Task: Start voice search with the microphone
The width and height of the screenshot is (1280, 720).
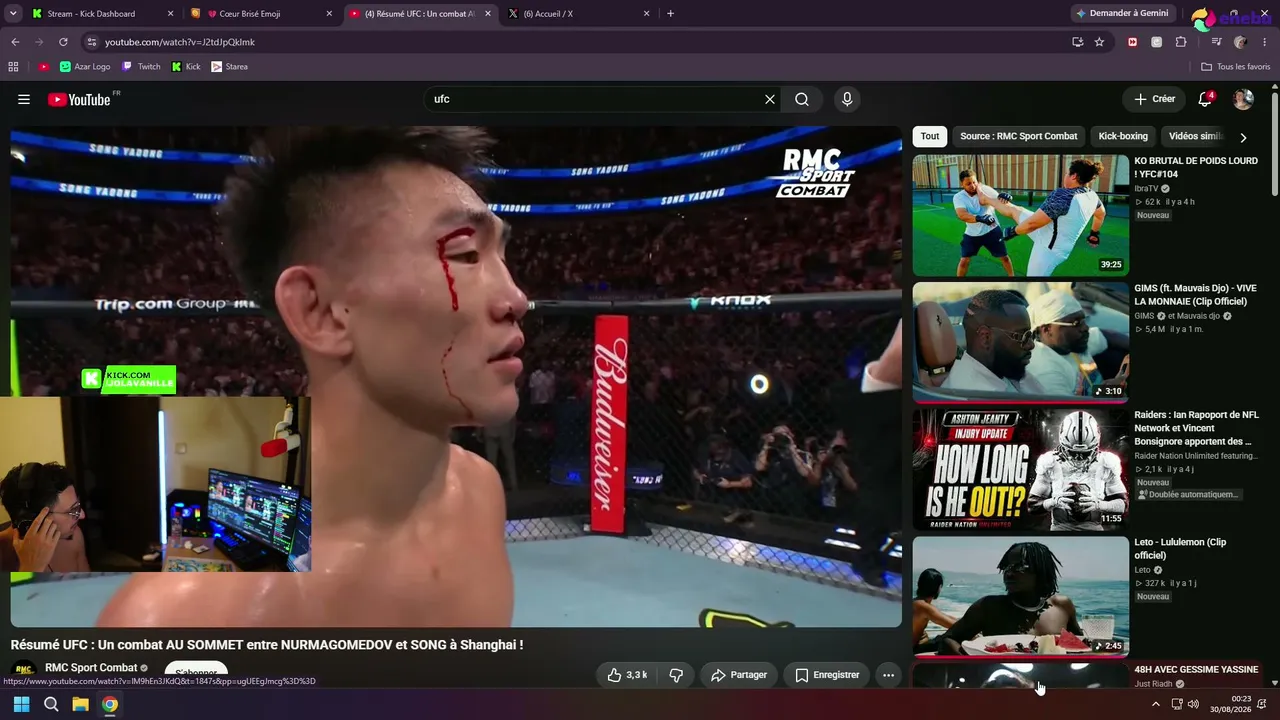Action: (847, 99)
